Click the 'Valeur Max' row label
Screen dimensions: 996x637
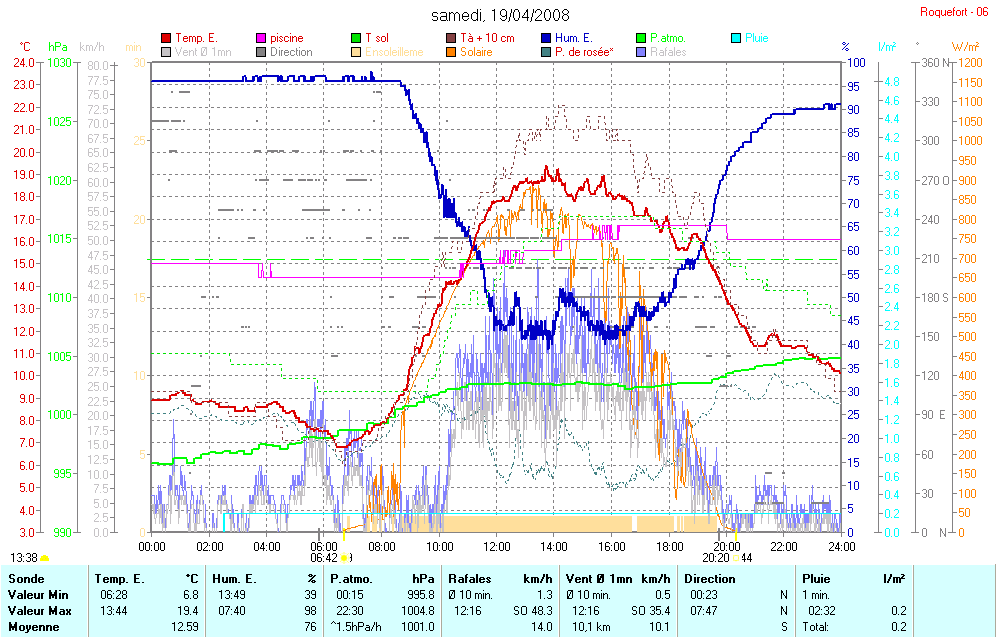click(x=39, y=611)
